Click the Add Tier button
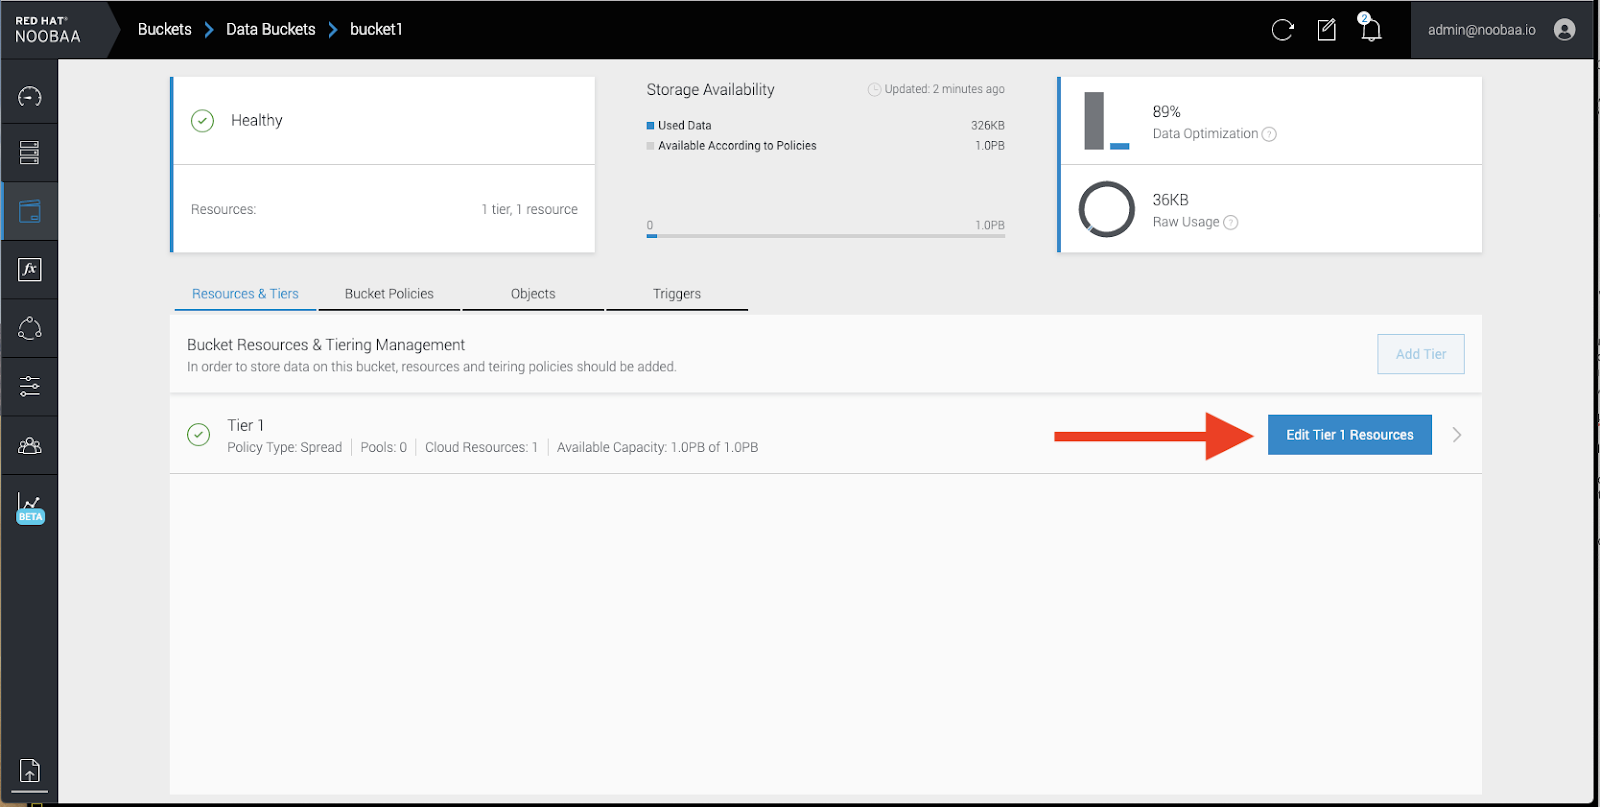The width and height of the screenshot is (1600, 807). pyautogui.click(x=1420, y=354)
